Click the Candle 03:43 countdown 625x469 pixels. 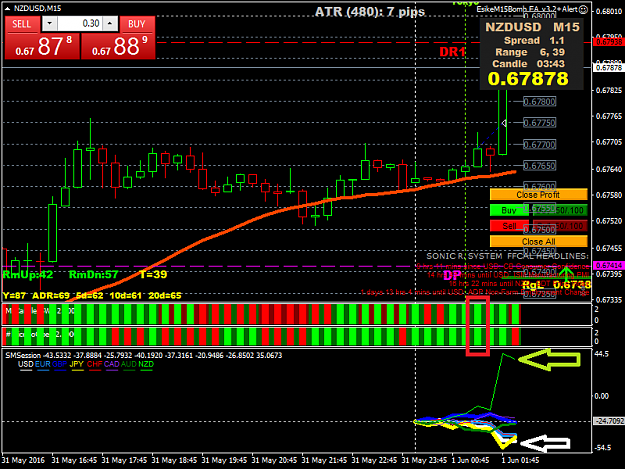tap(529, 64)
